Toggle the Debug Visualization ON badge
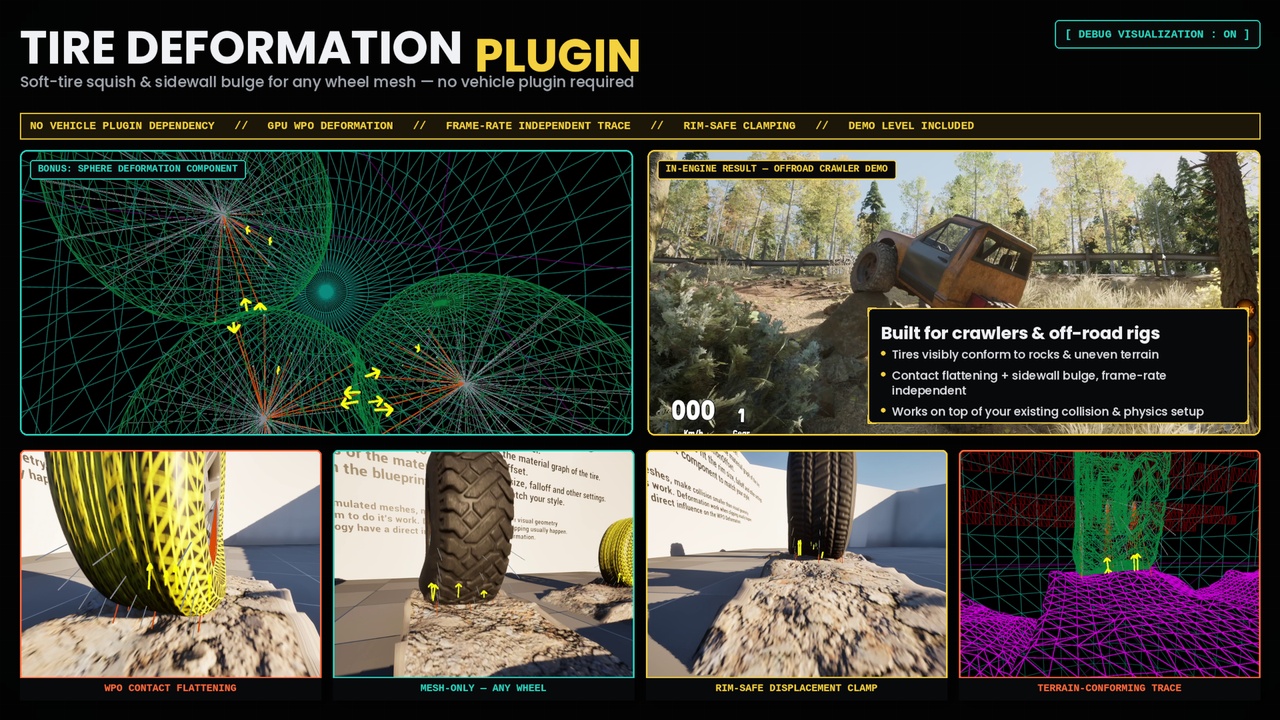This screenshot has height=720, width=1280. point(1157,34)
